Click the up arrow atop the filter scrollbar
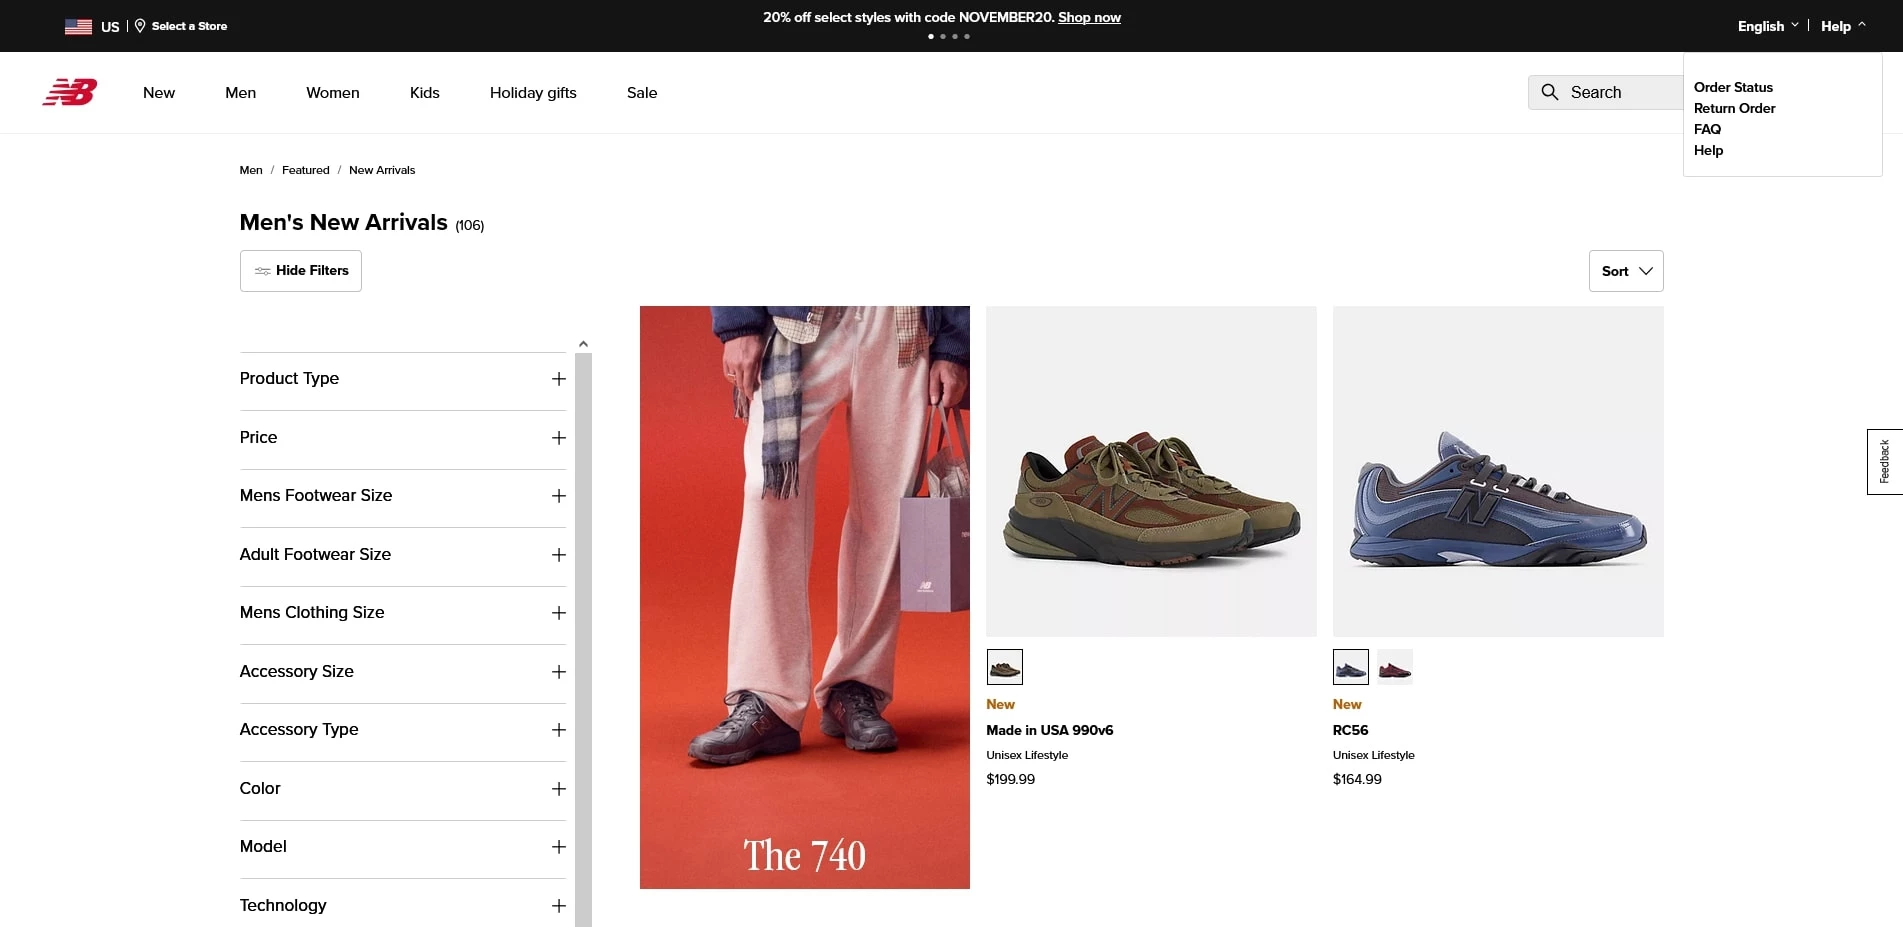 [583, 343]
